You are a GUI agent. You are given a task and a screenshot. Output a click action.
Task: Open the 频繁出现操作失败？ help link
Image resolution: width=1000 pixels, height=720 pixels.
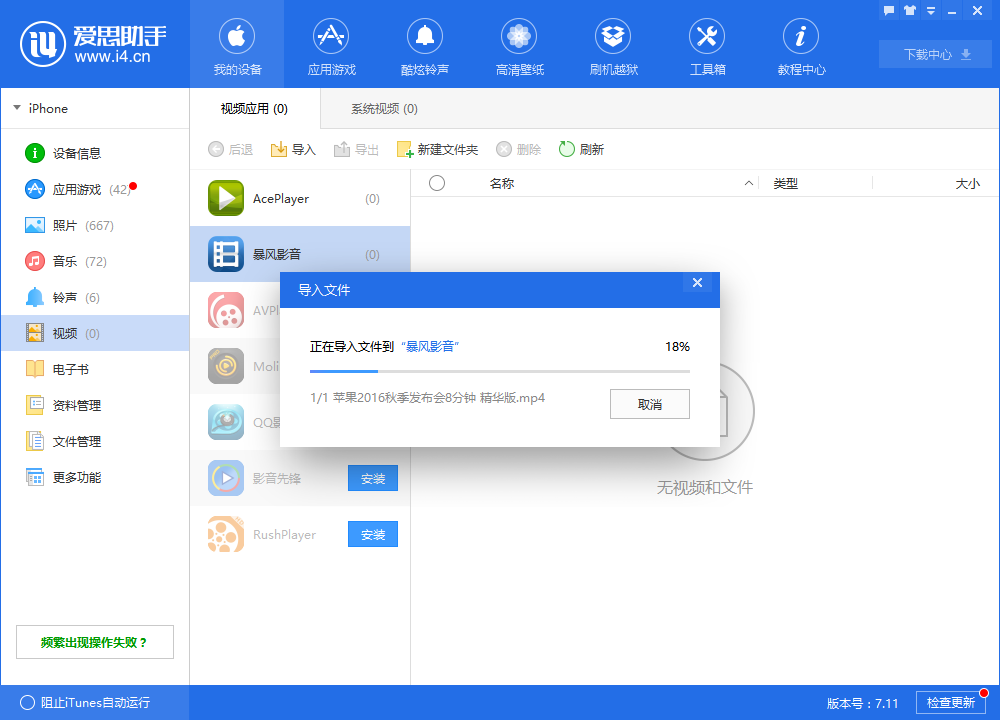(95, 642)
